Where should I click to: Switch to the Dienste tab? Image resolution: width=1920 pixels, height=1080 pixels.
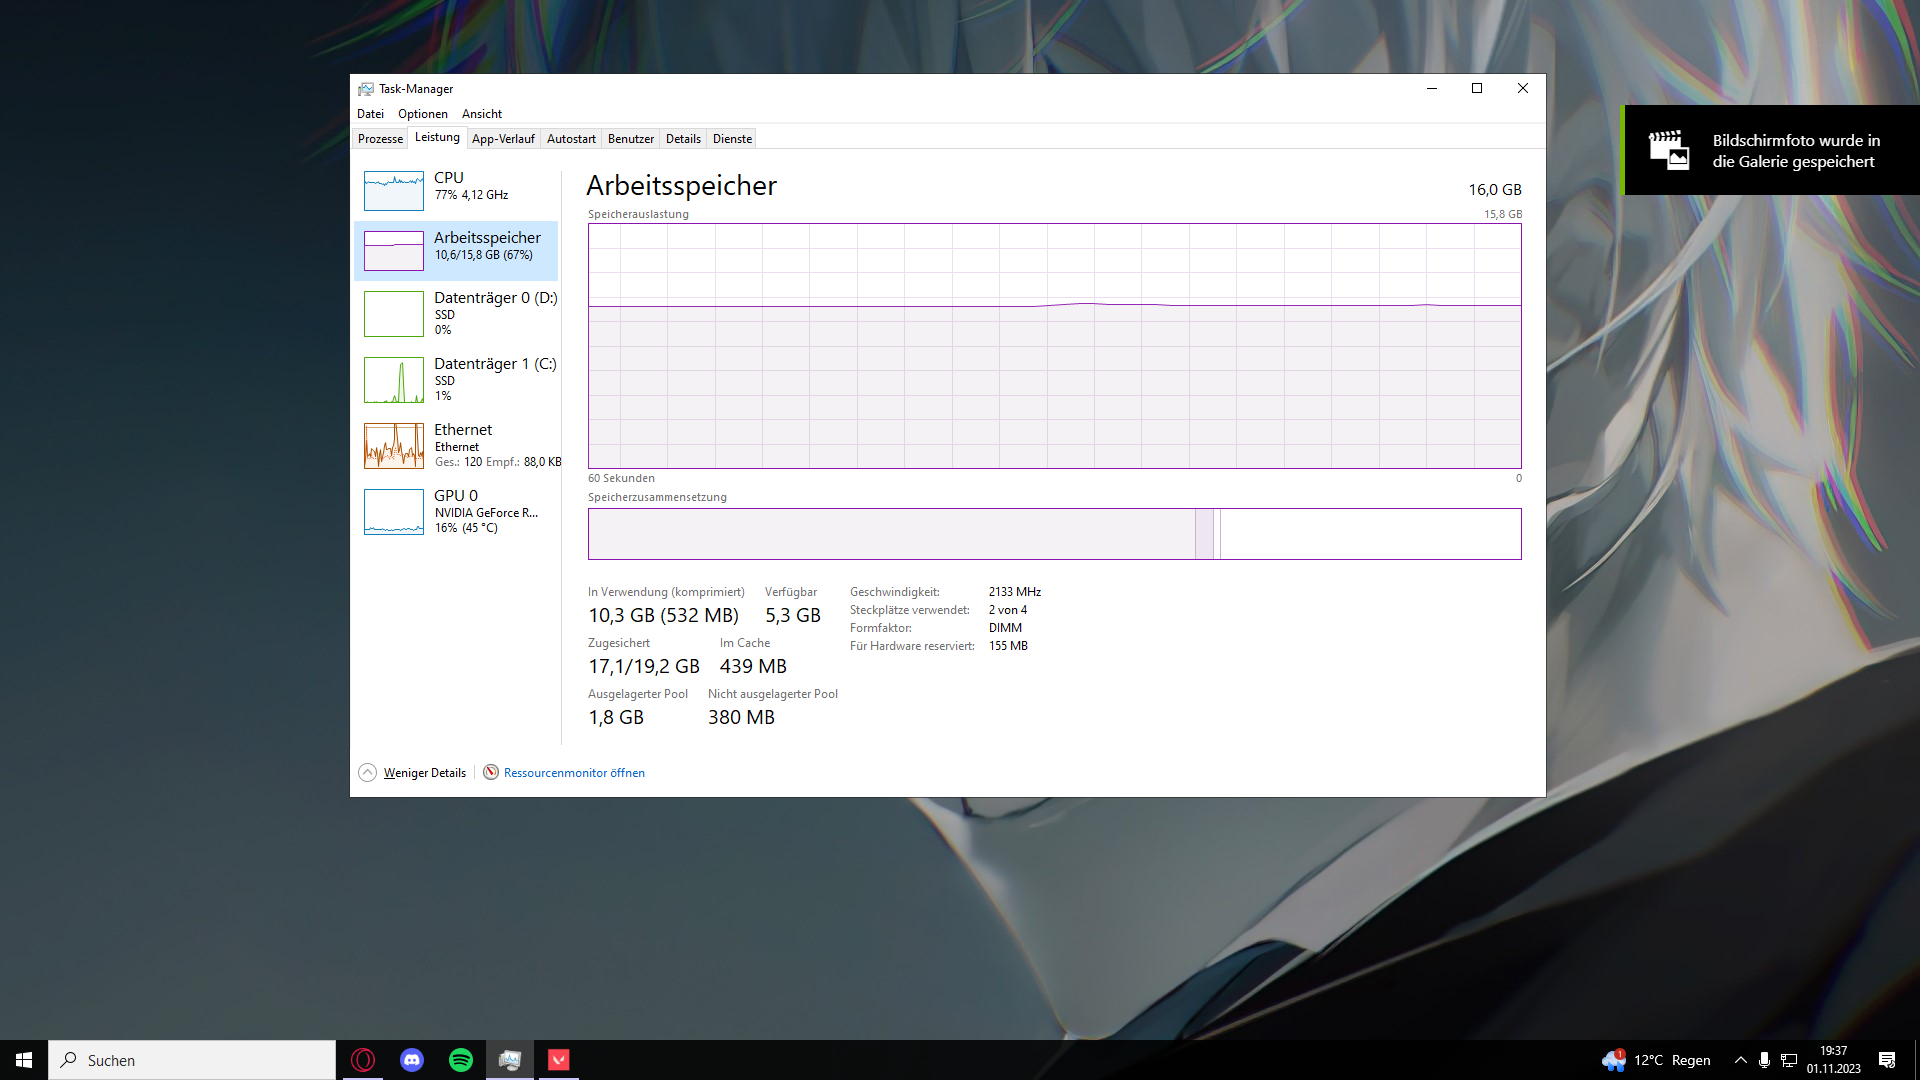(732, 139)
